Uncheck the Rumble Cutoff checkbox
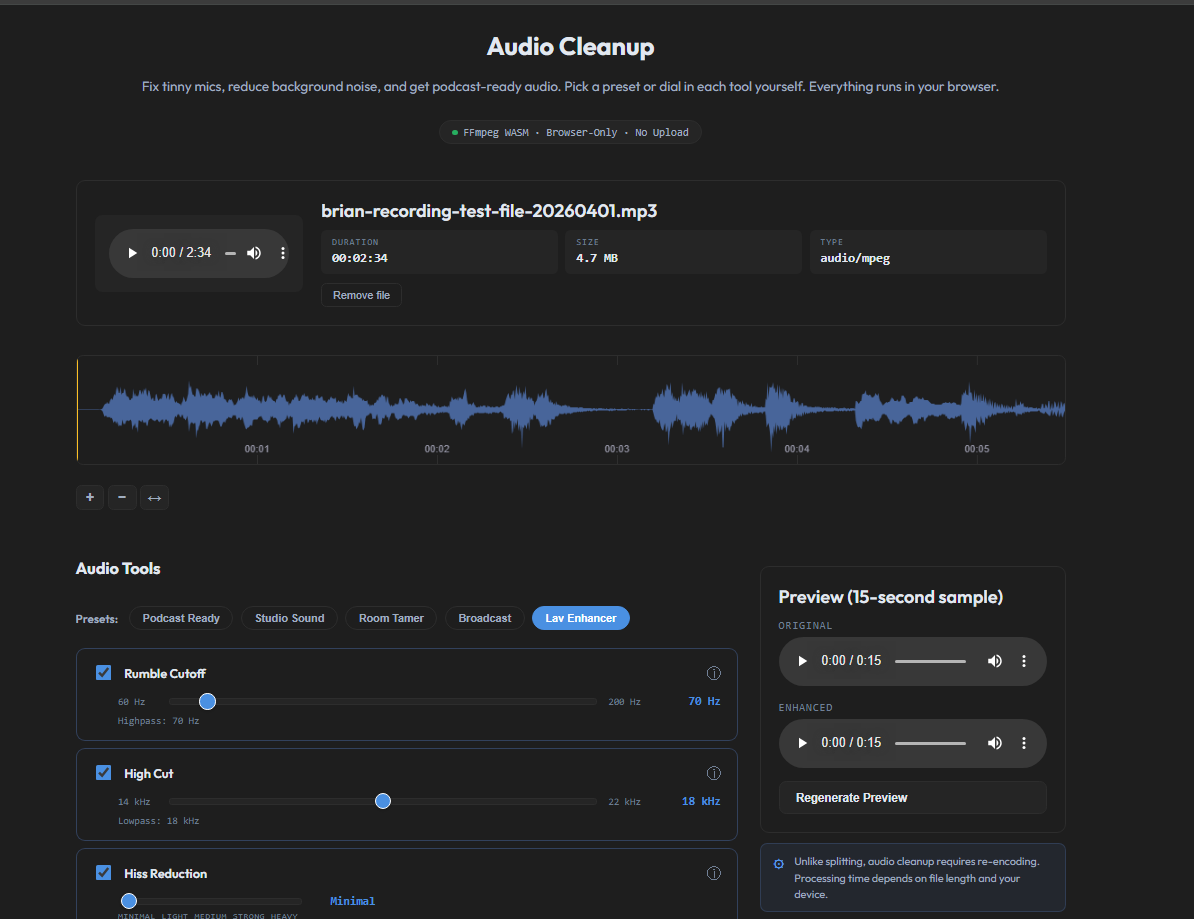The image size is (1194, 919). (104, 672)
